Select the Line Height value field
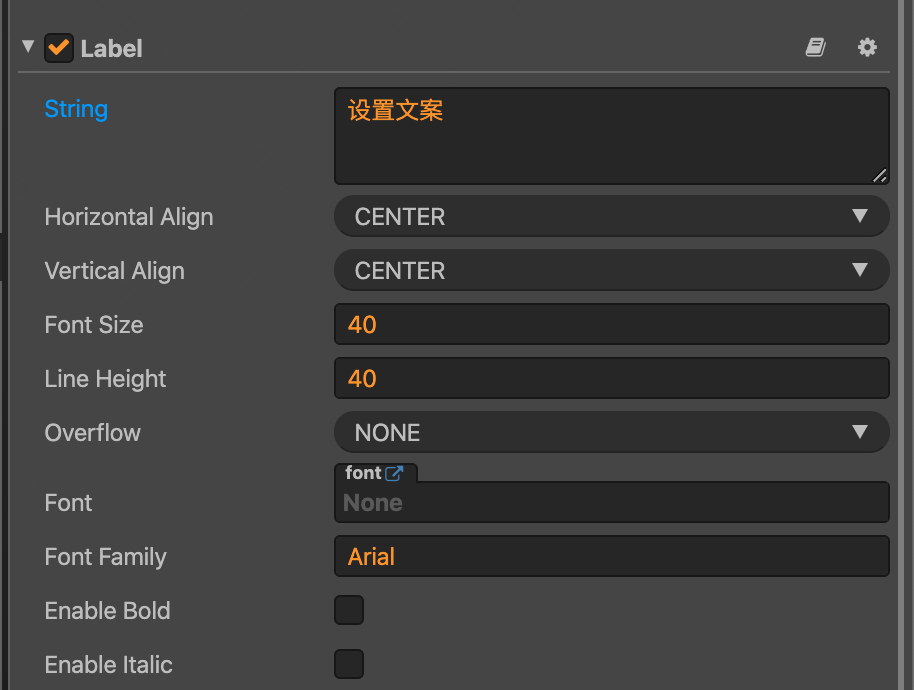 pos(611,378)
